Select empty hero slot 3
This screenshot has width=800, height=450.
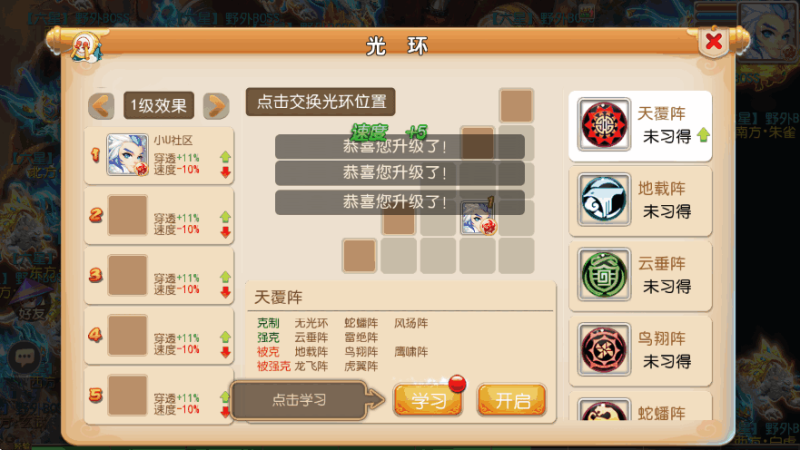click(128, 275)
